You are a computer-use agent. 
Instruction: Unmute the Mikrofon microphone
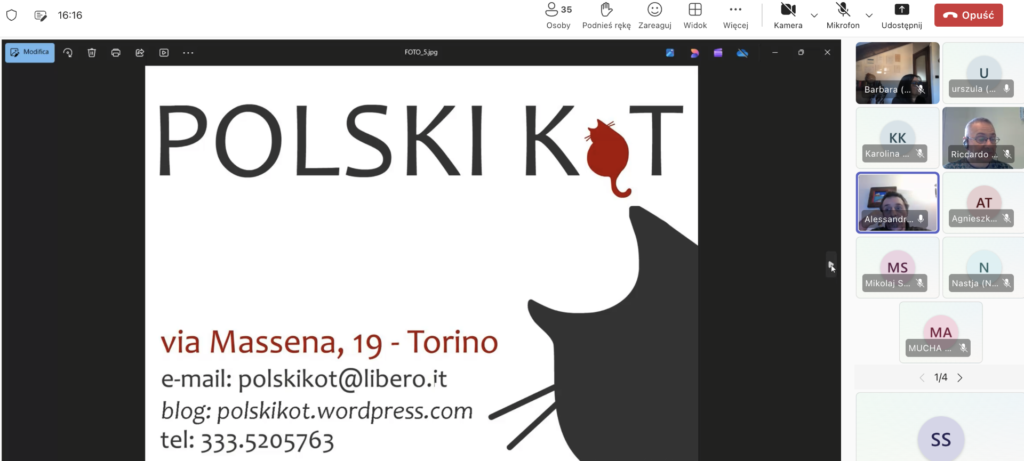[843, 15]
